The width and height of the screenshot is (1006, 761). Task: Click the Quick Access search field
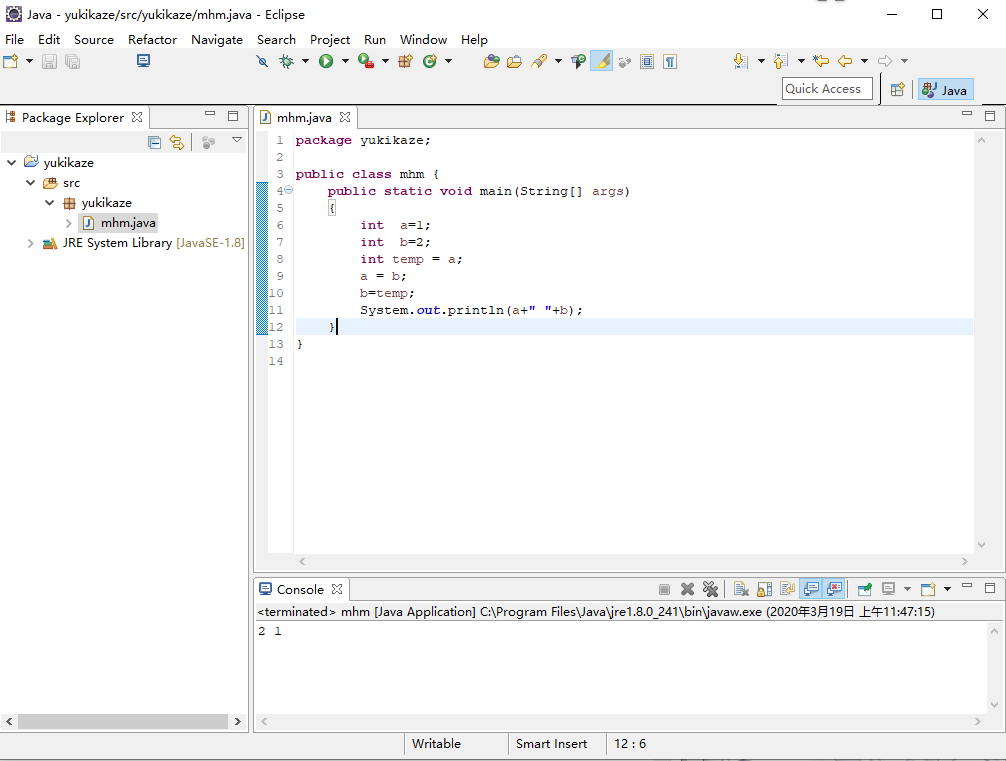[827, 89]
